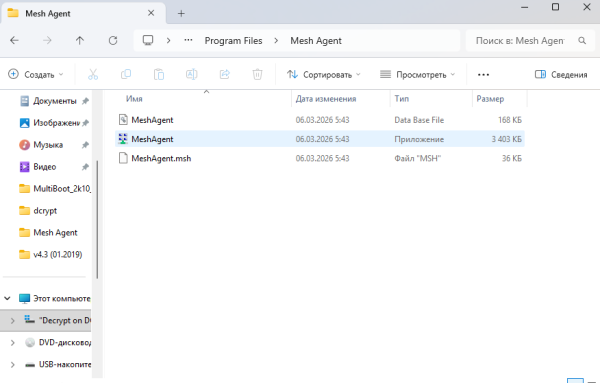Collapse the Этот компьютер tree node
The height and width of the screenshot is (383, 600).
[7, 298]
